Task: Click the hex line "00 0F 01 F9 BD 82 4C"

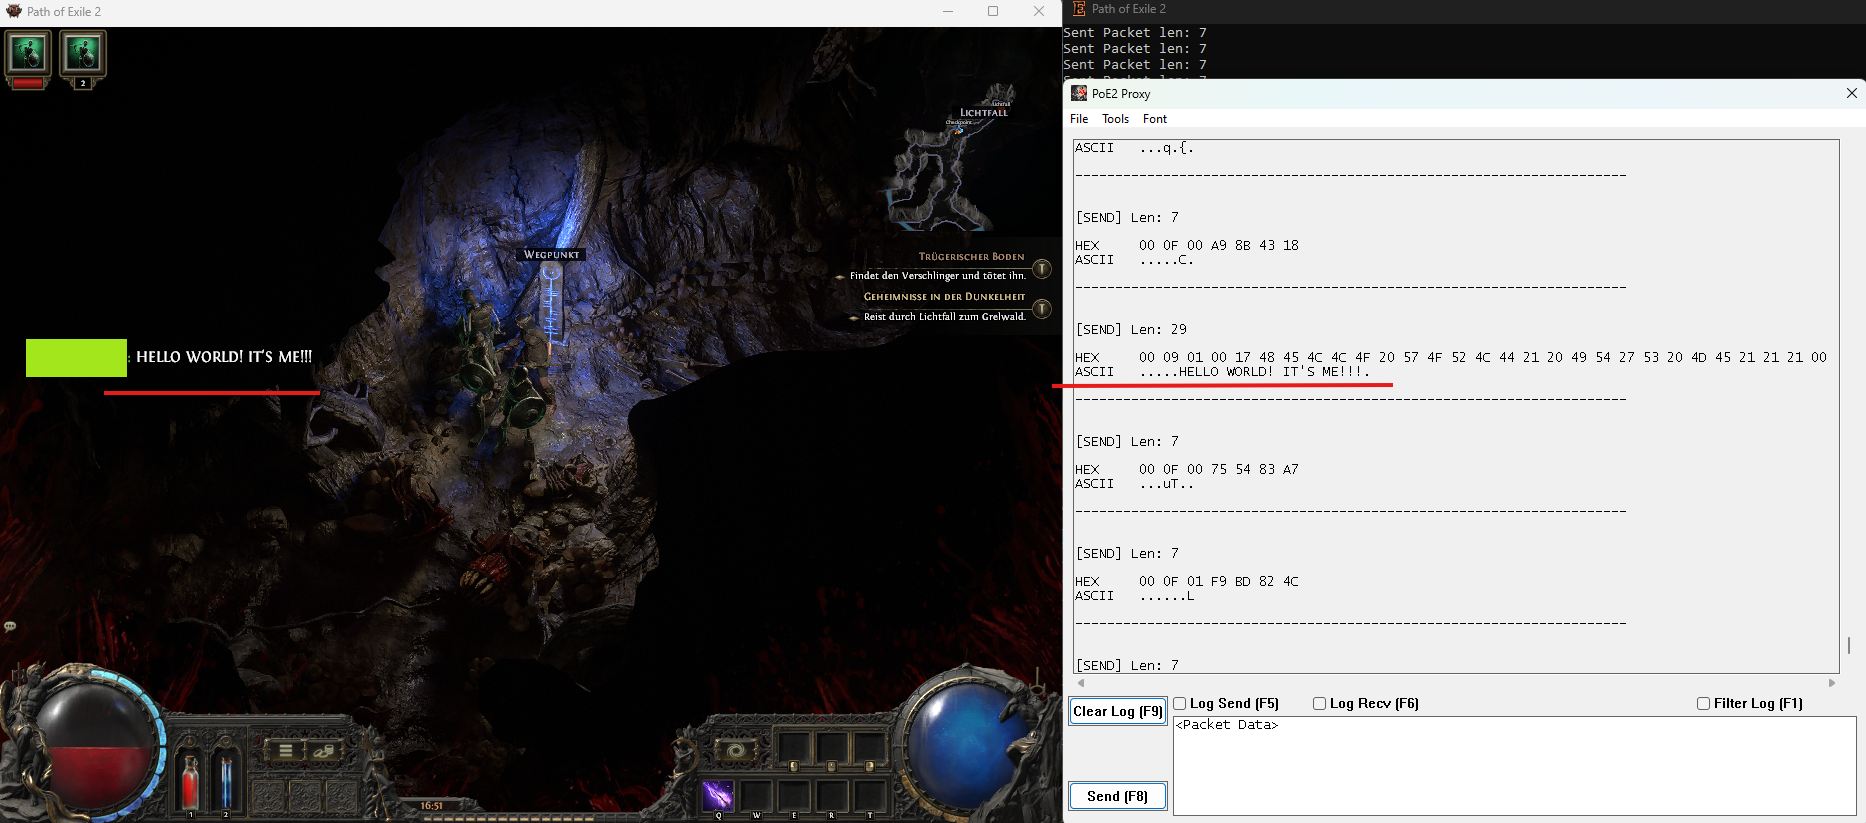Action: tap(1219, 582)
